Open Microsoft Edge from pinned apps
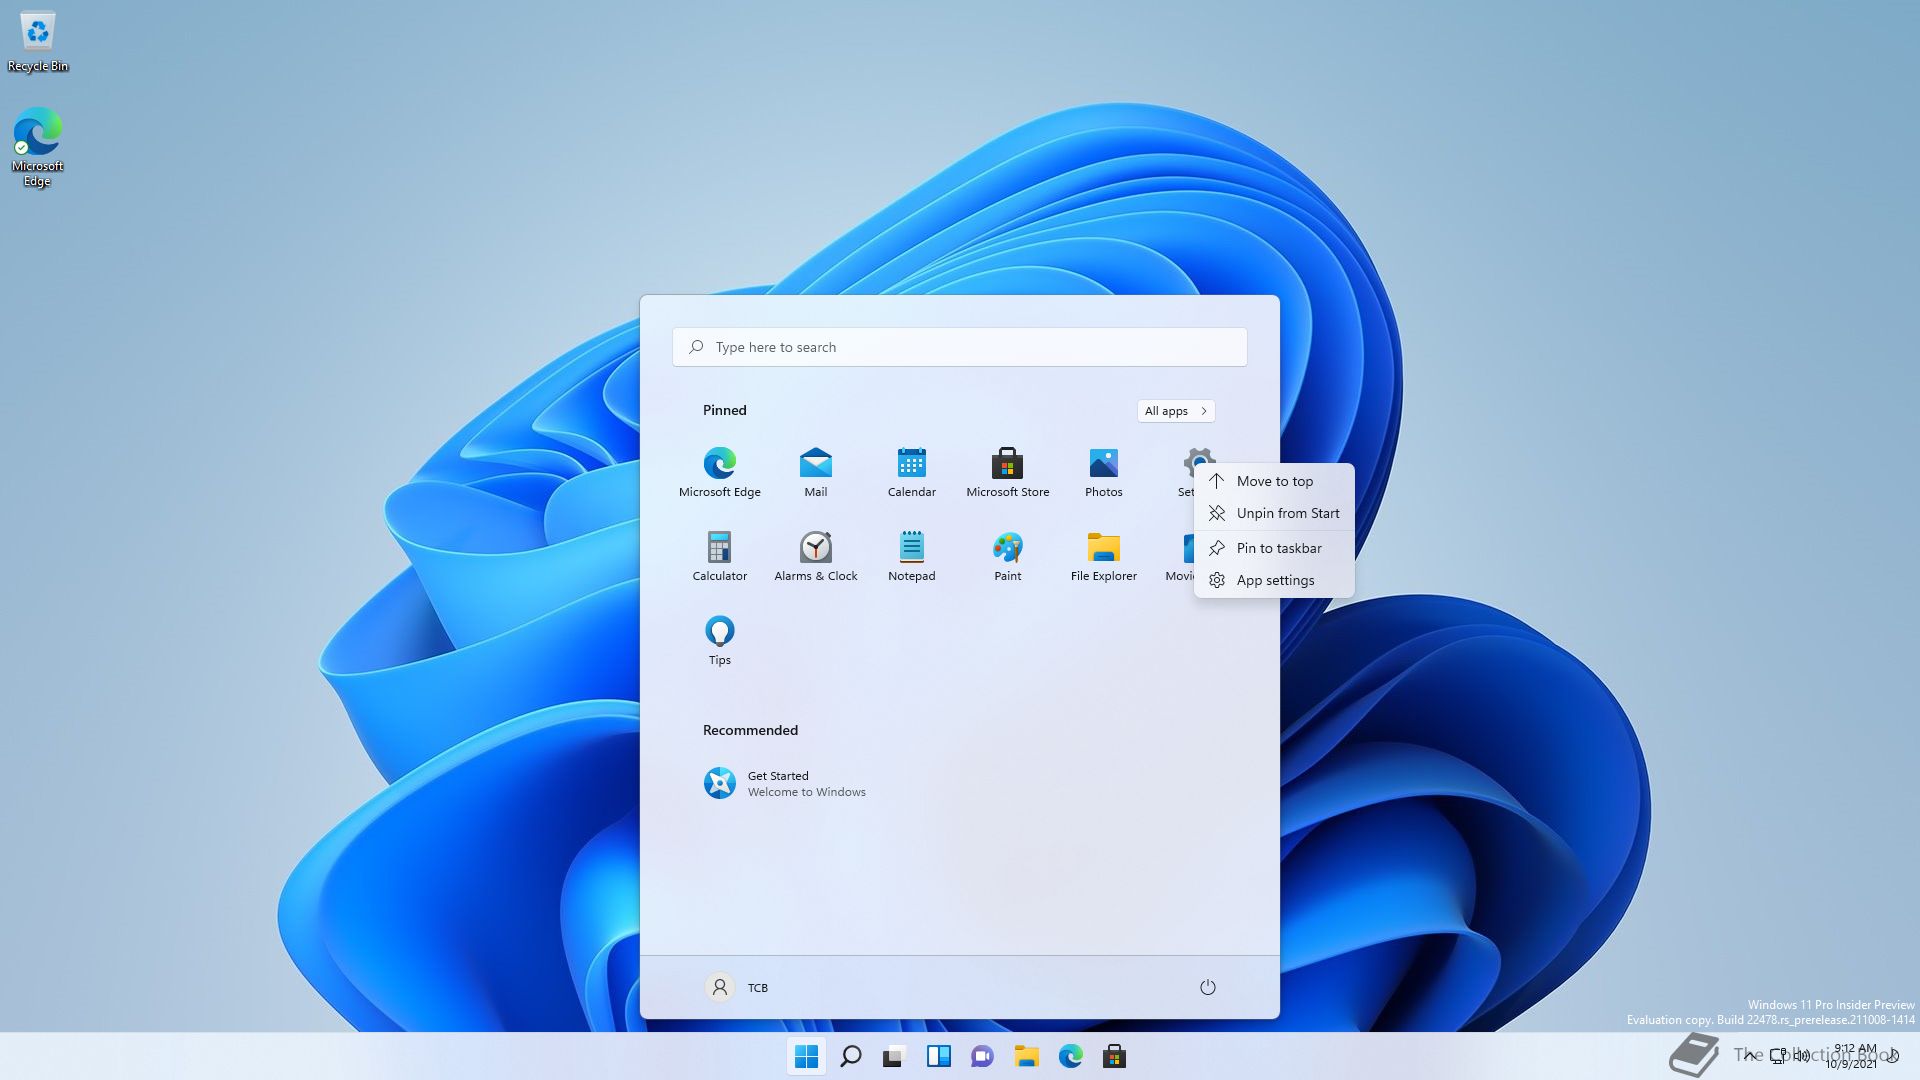The width and height of the screenshot is (1920, 1080). pos(720,471)
